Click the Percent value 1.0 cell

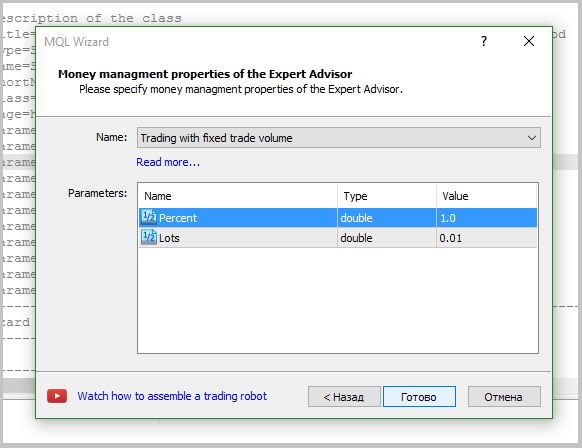click(487, 218)
